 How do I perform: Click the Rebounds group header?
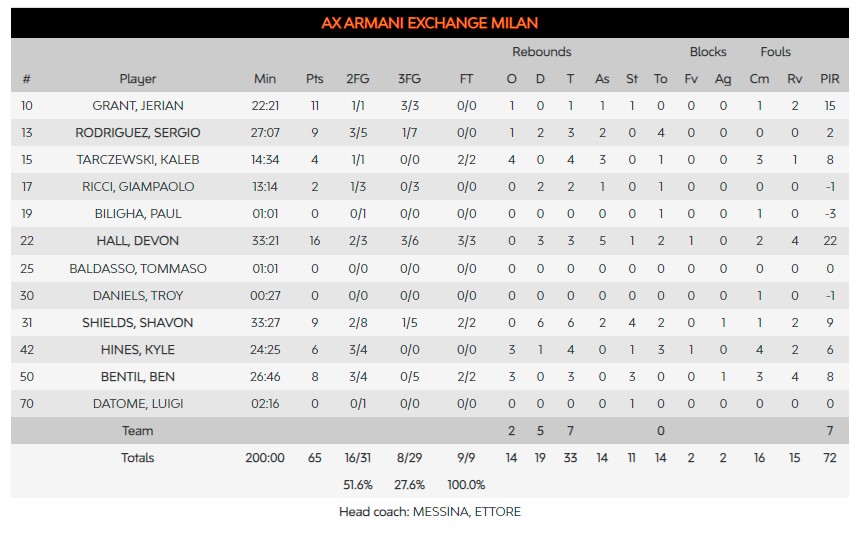pyautogui.click(x=542, y=52)
